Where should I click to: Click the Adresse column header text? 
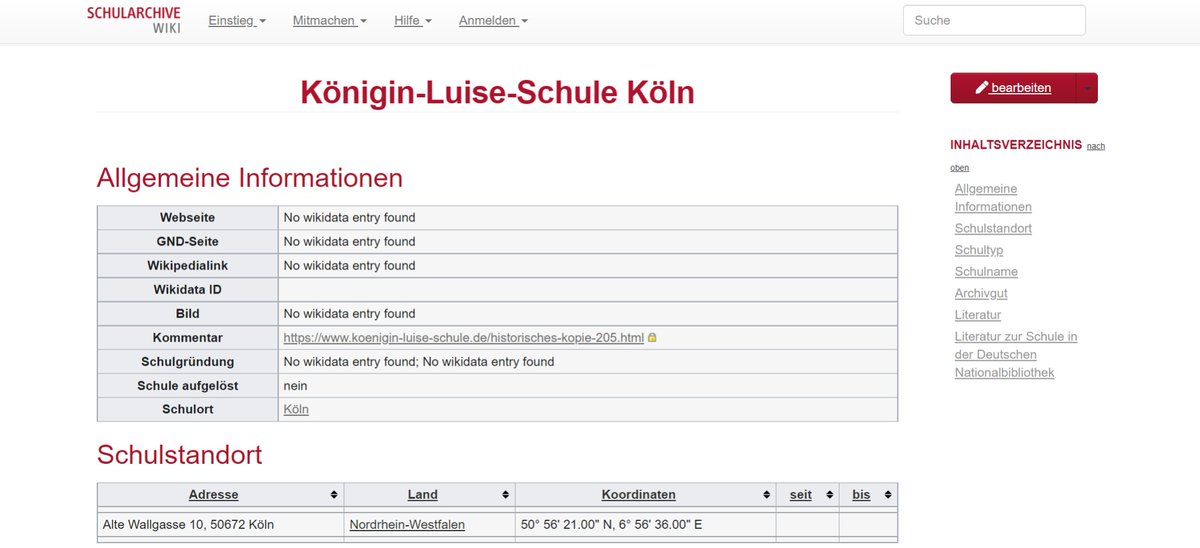213,495
